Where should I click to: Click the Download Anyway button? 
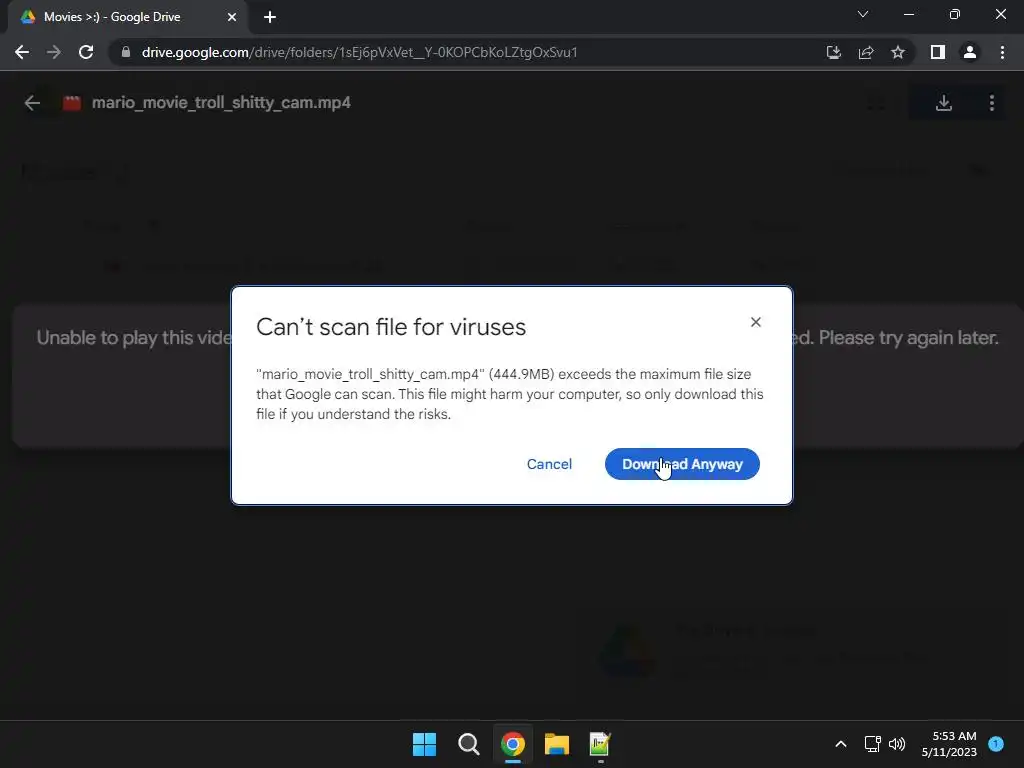coord(682,464)
